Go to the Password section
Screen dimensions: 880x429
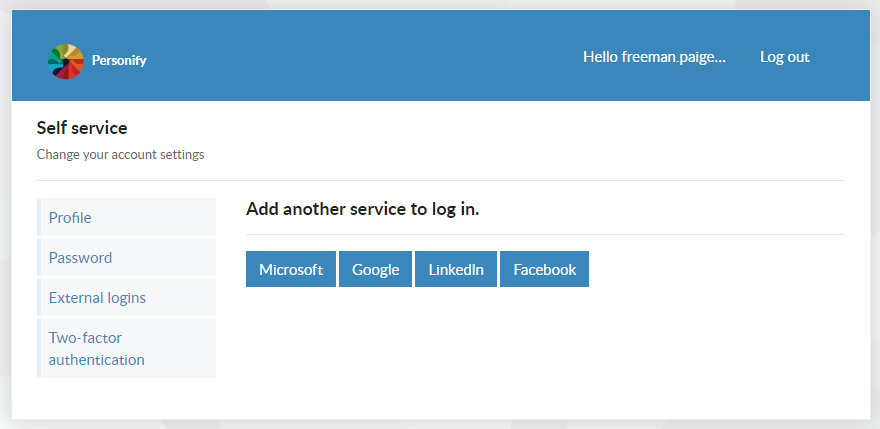point(126,257)
